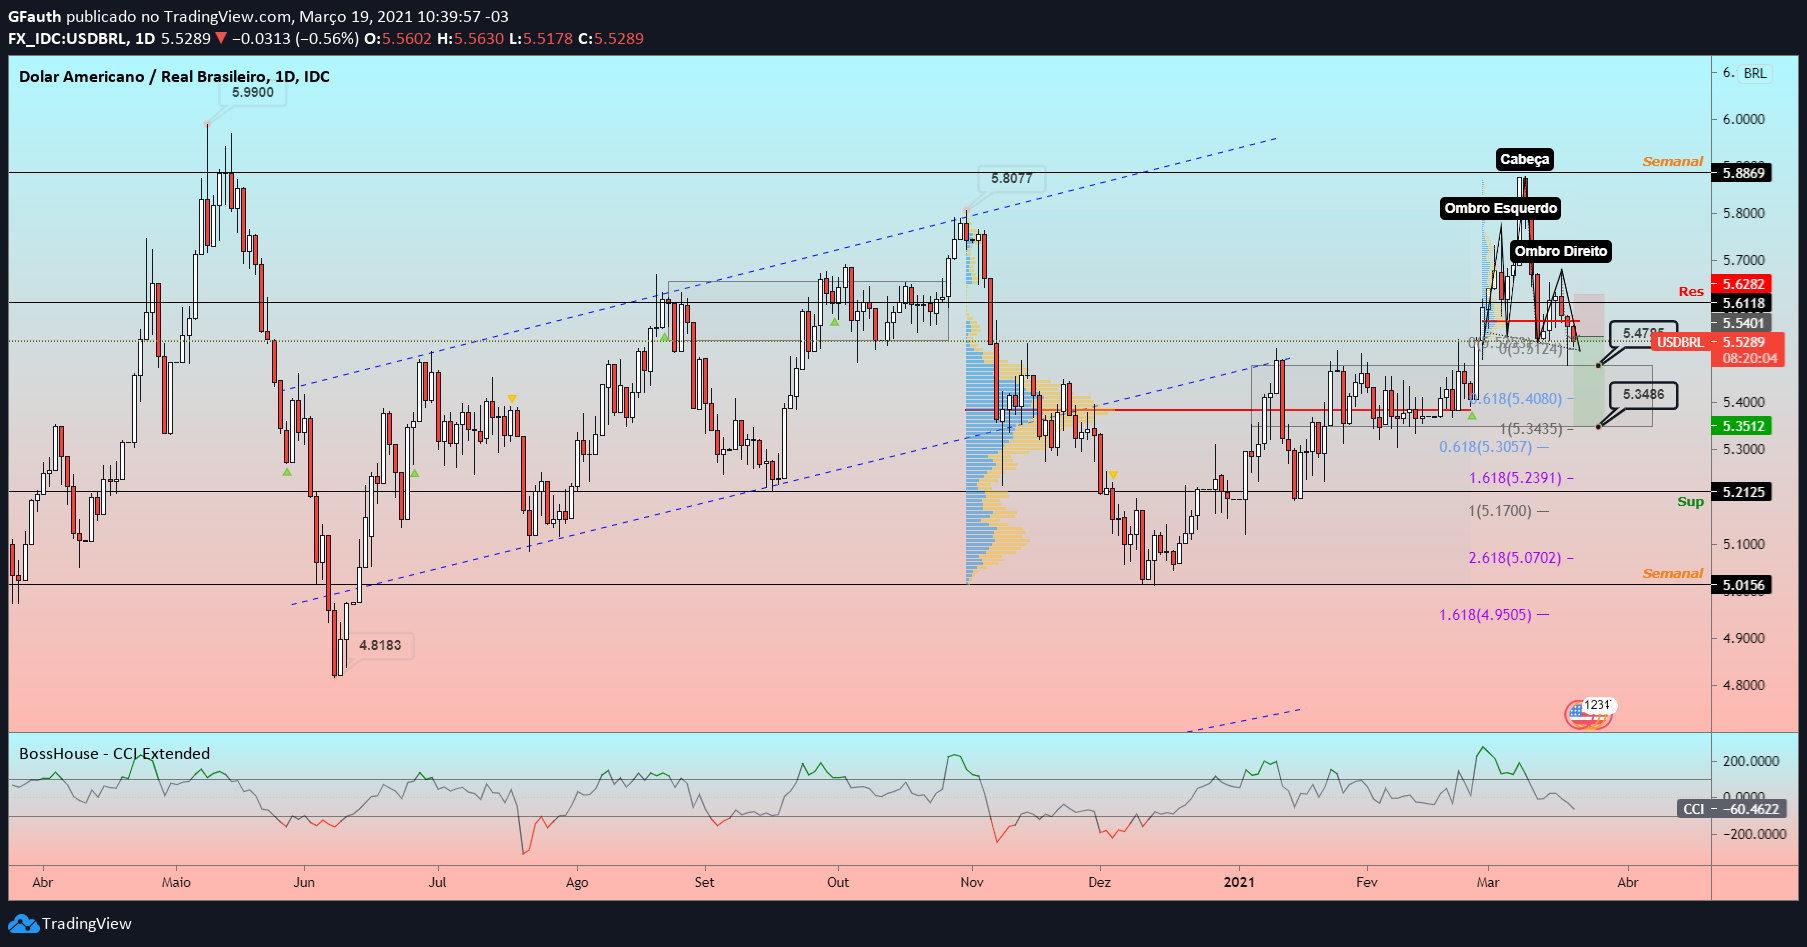1807x947 pixels.
Task: Click the red USDBRL 5.5289 last price label
Action: coord(1717,342)
